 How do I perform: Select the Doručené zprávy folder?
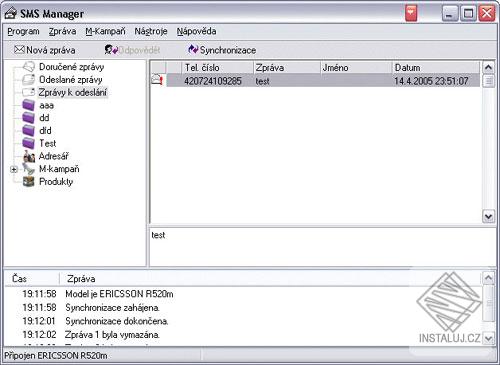click(72, 67)
